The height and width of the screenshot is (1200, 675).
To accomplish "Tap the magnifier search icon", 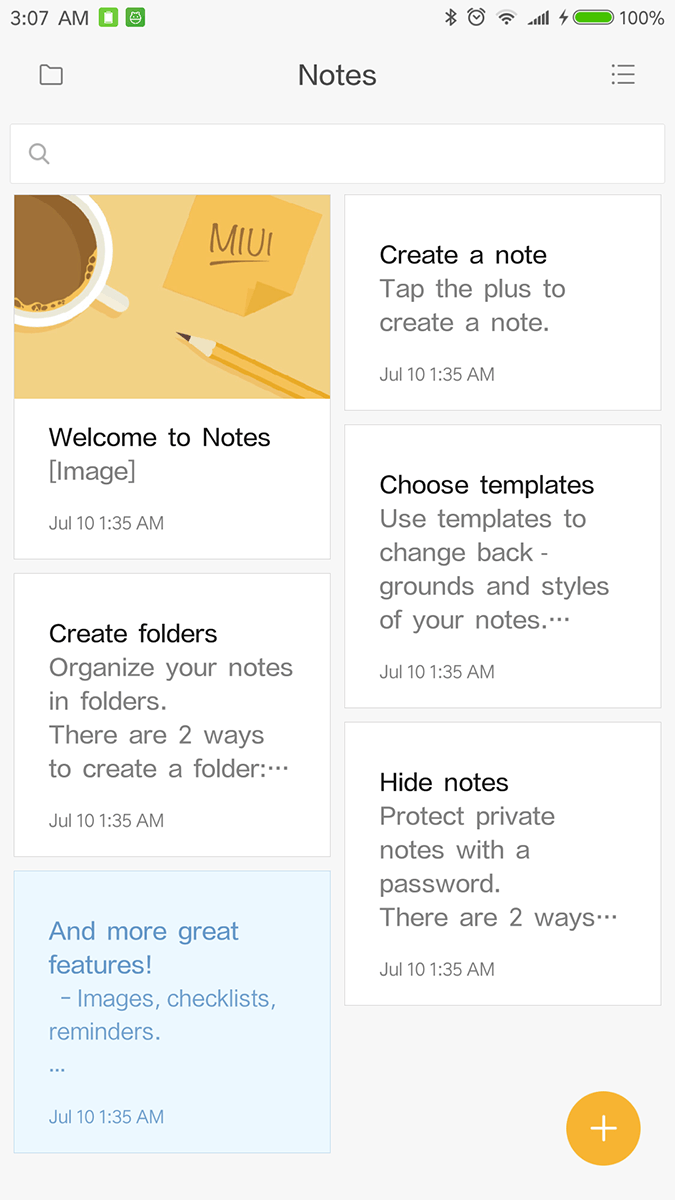I will pos(39,153).
